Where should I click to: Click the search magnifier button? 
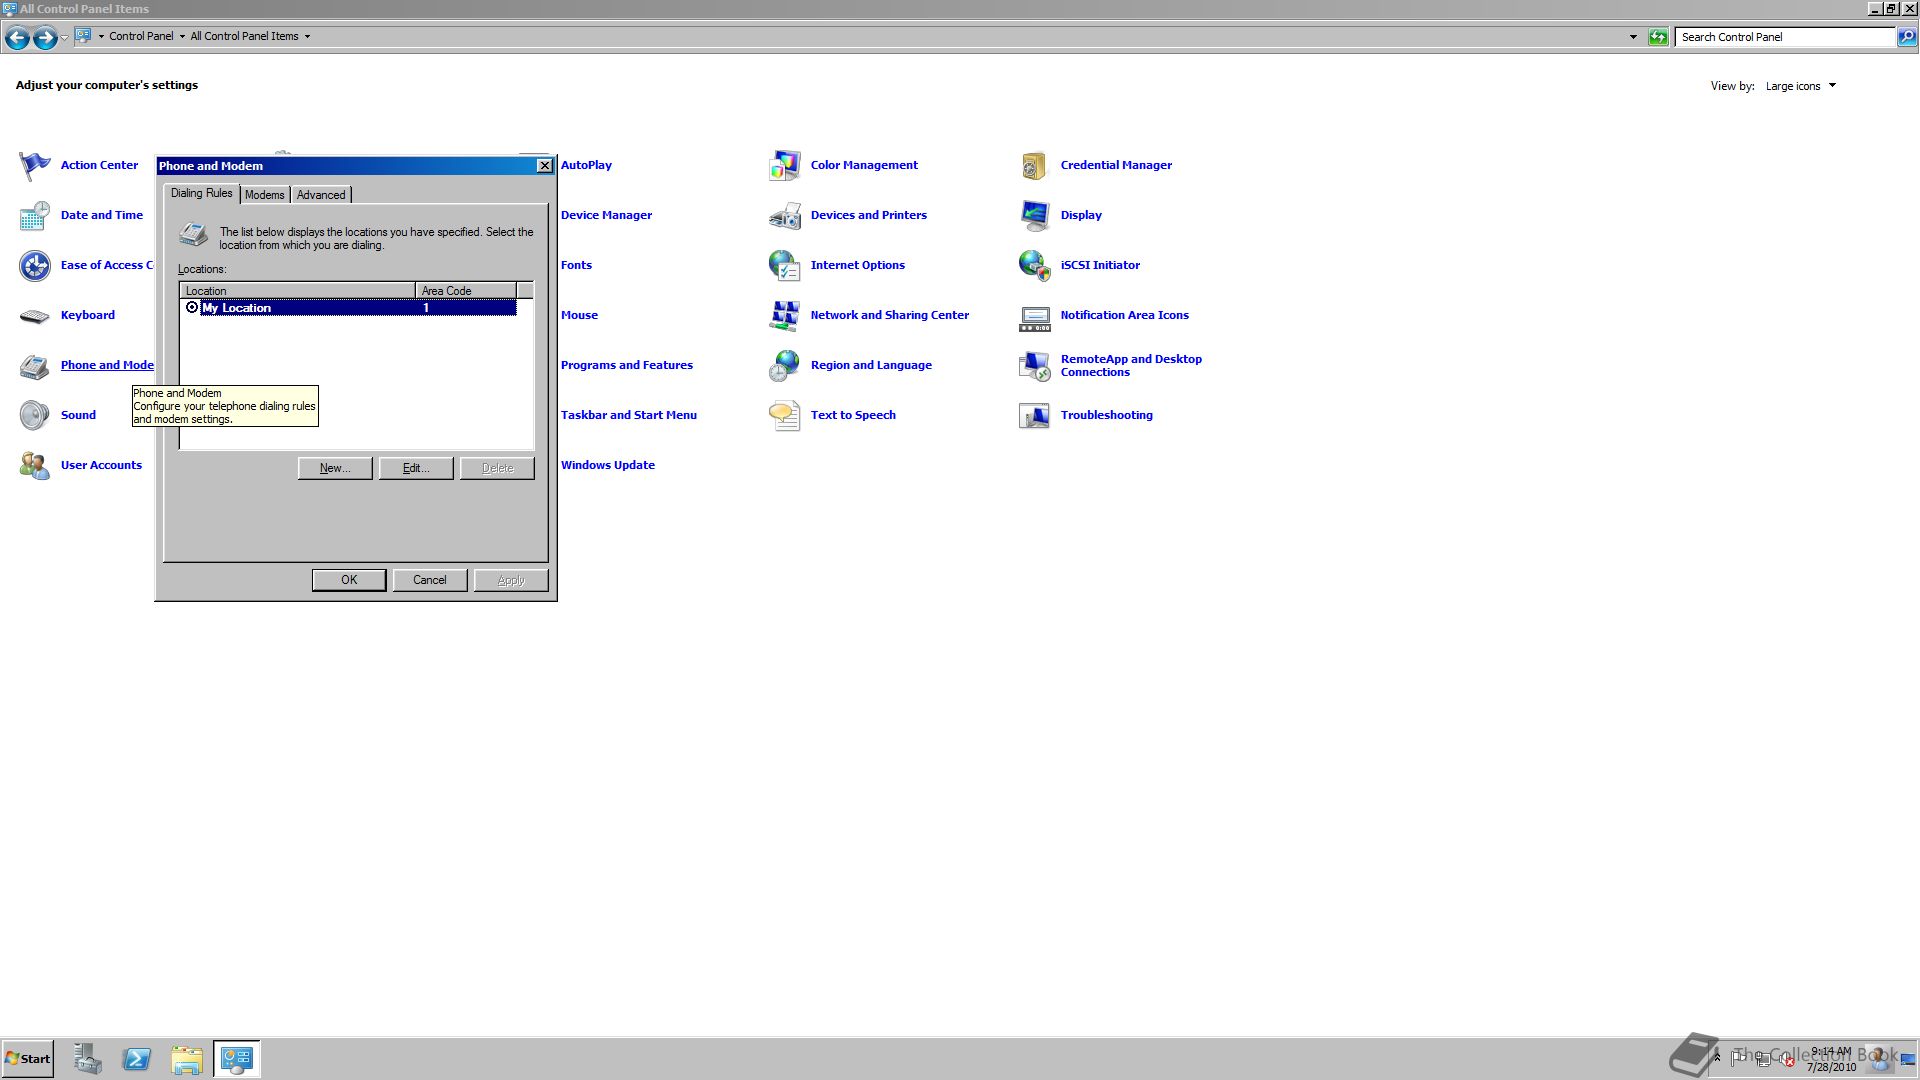click(x=1906, y=37)
